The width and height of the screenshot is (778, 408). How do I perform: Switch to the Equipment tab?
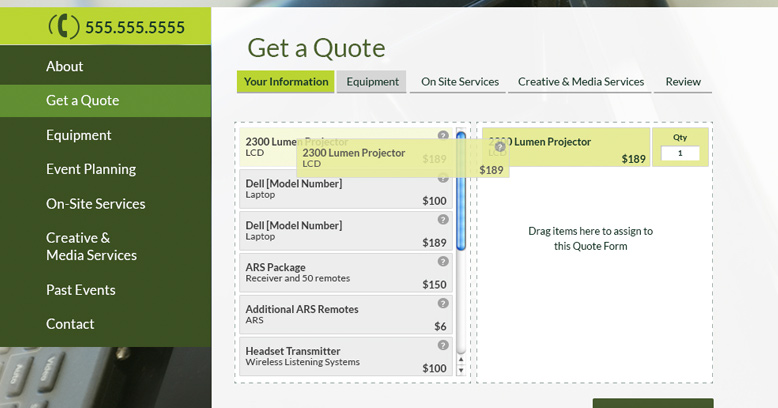[372, 82]
